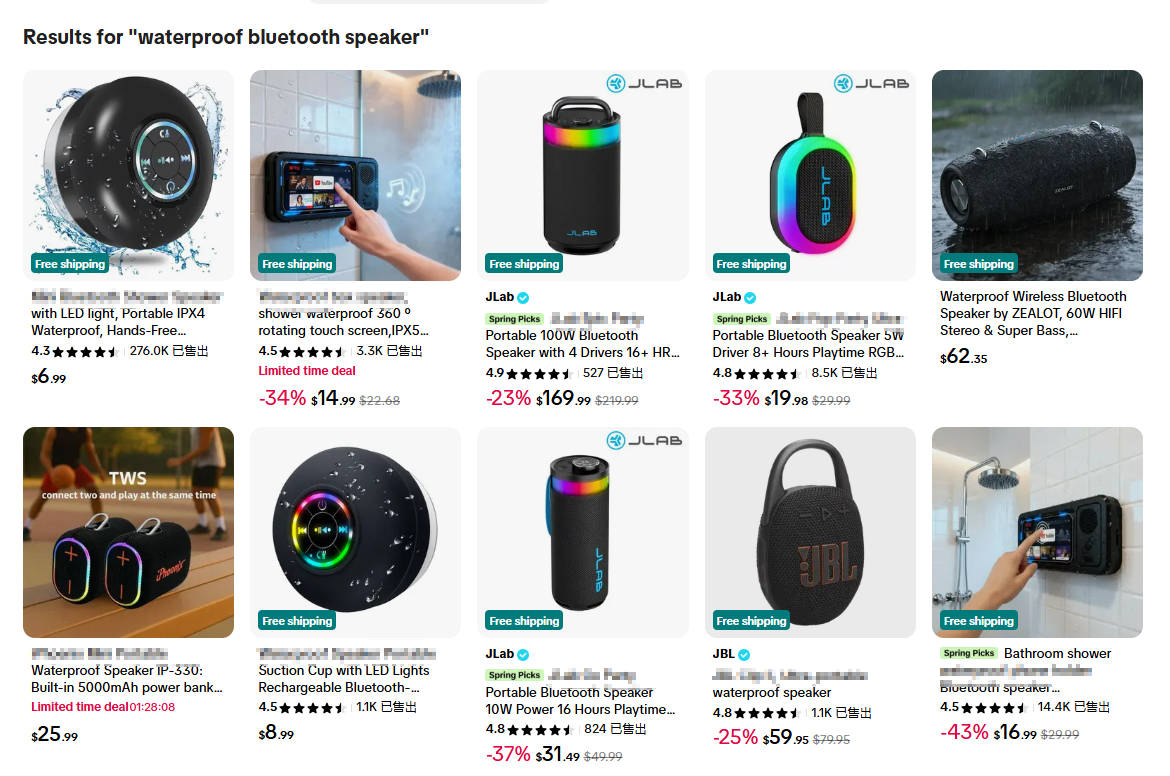The width and height of the screenshot is (1170, 776).
Task: Click star rating on the $6.99 shower speaker
Action: click(x=86, y=352)
